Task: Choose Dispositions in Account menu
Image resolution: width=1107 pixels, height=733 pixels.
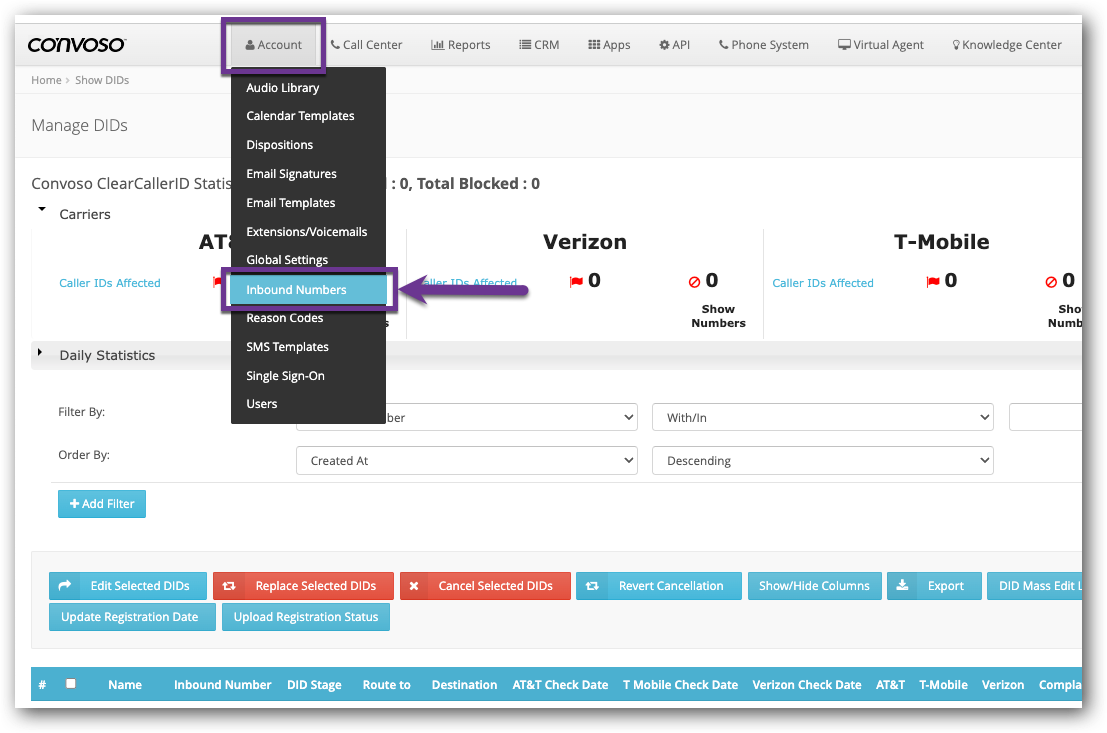Action: pos(309,145)
